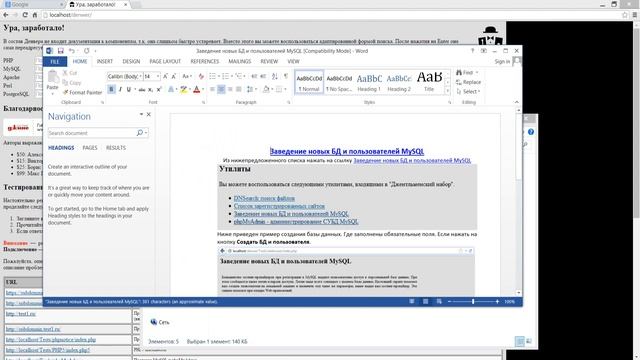The width and height of the screenshot is (640, 360).
Task: Toggle Bold formatting
Action: (111, 89)
